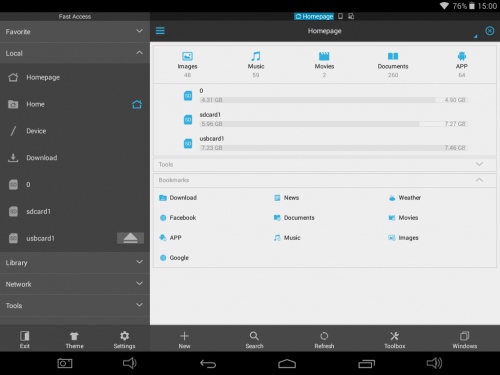Switch to the third window tab icon
The height and width of the screenshot is (375, 500).
pyautogui.click(x=351, y=16)
